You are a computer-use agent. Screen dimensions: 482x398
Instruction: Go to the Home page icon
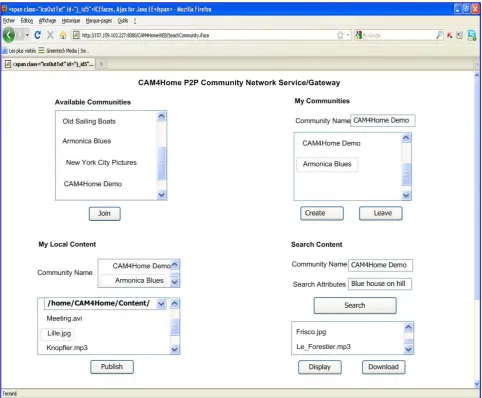(x=63, y=35)
